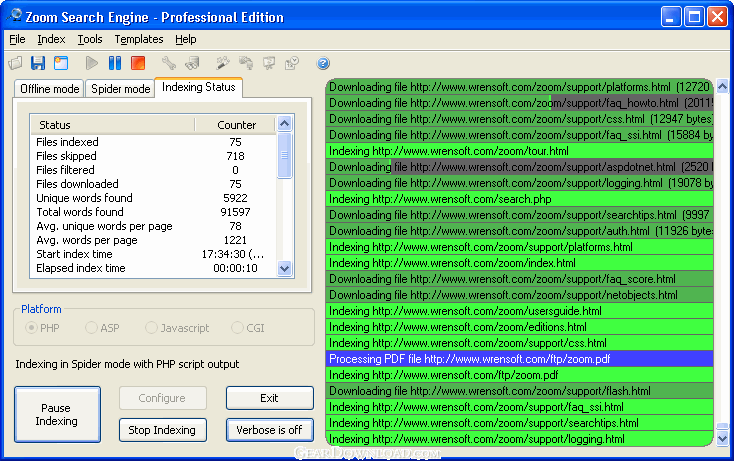Click the disabled Configure button
Viewport: 734px width, 461px height.
(162, 398)
